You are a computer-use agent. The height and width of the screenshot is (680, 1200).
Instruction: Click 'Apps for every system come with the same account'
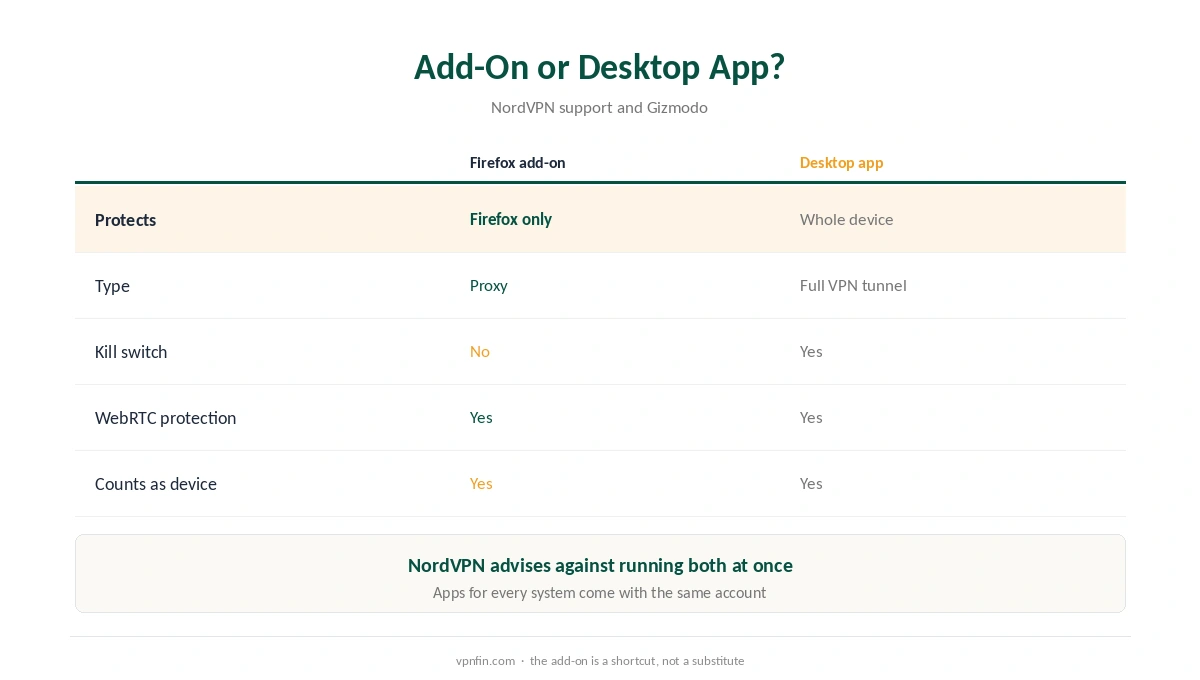[600, 593]
